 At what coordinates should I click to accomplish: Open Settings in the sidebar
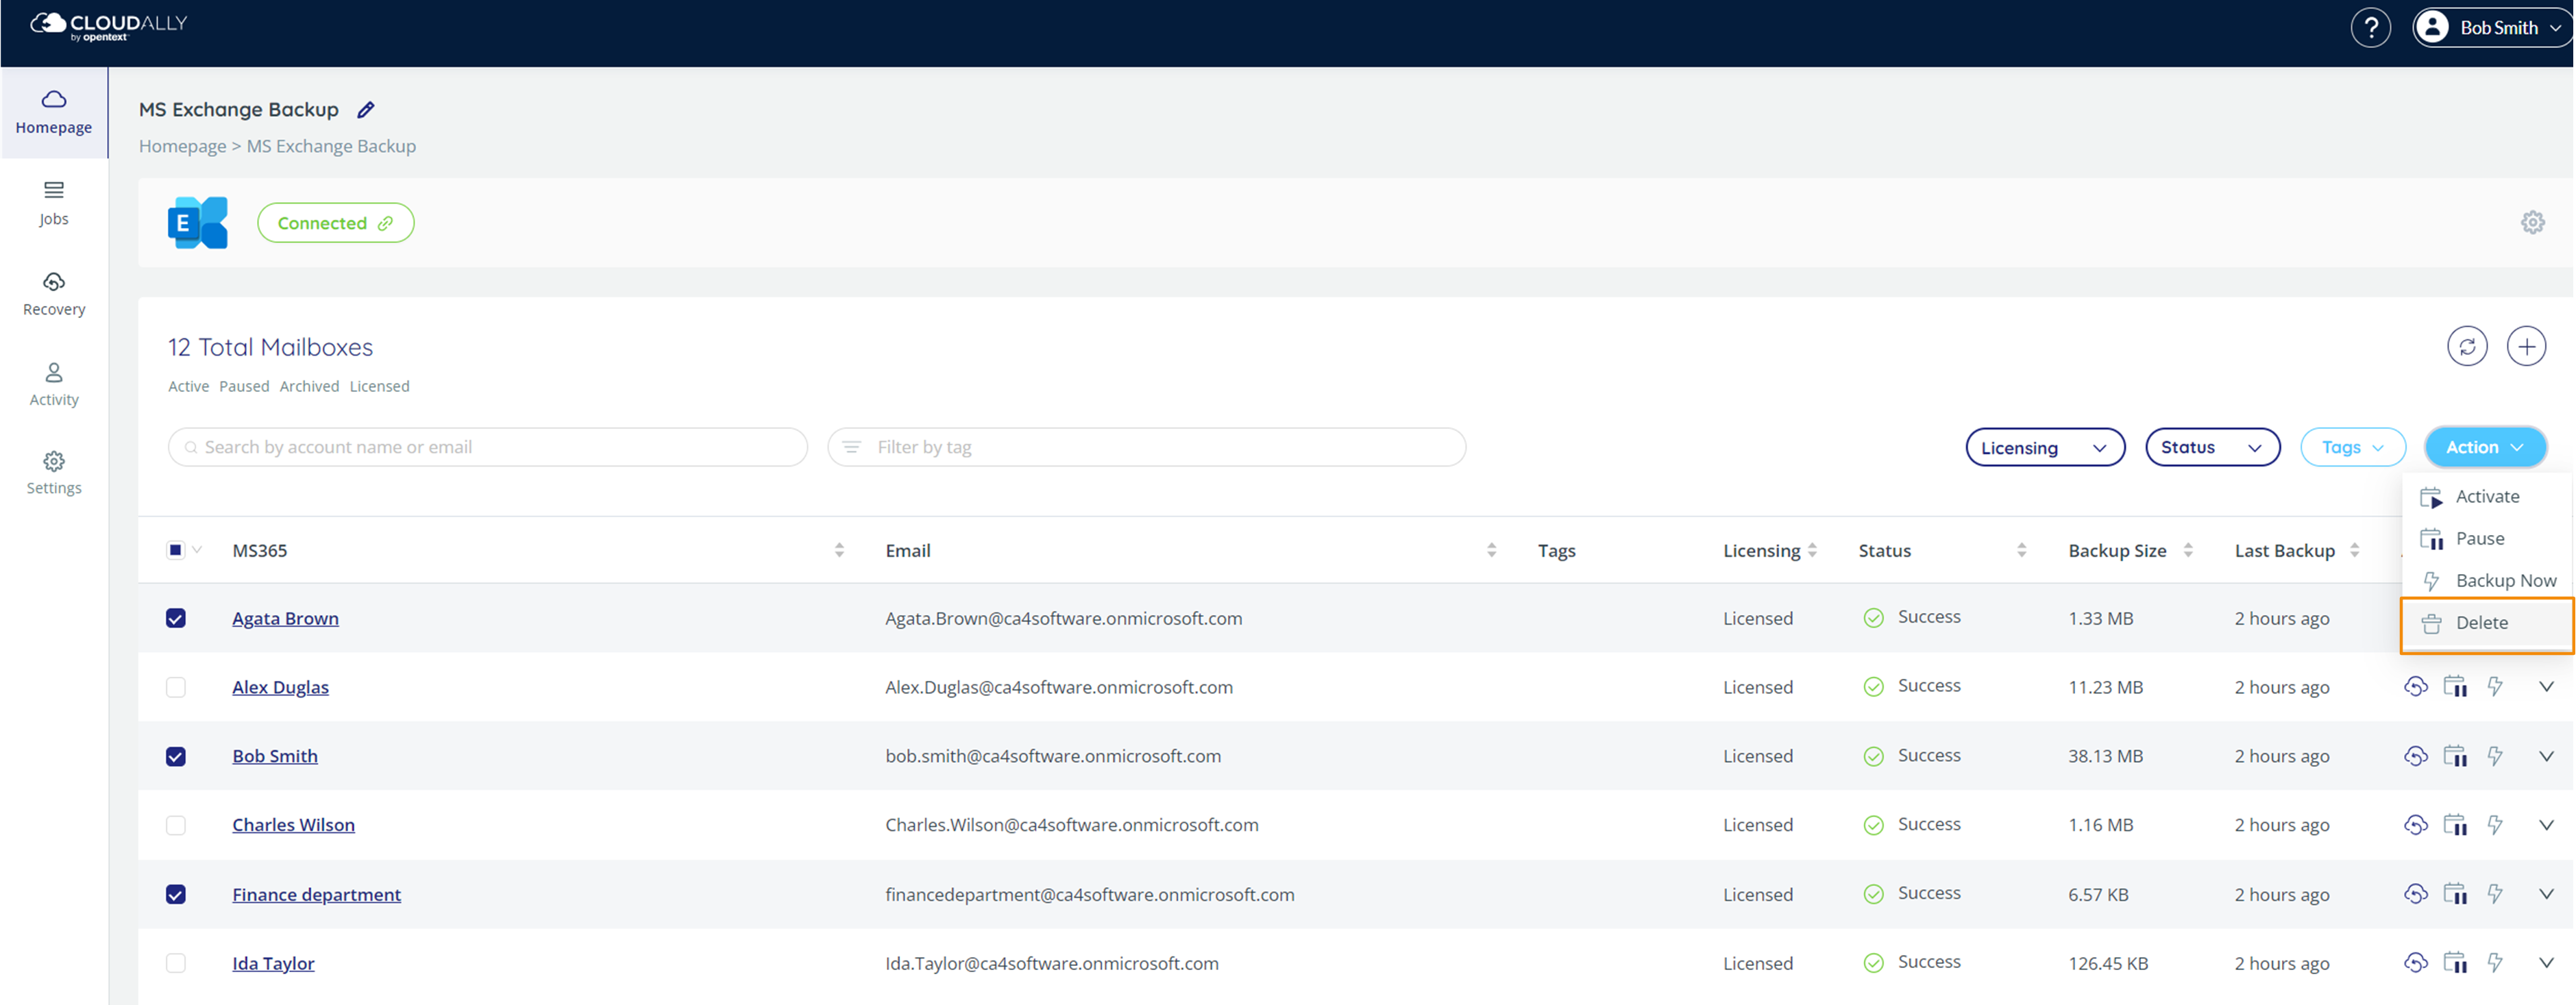coord(54,473)
